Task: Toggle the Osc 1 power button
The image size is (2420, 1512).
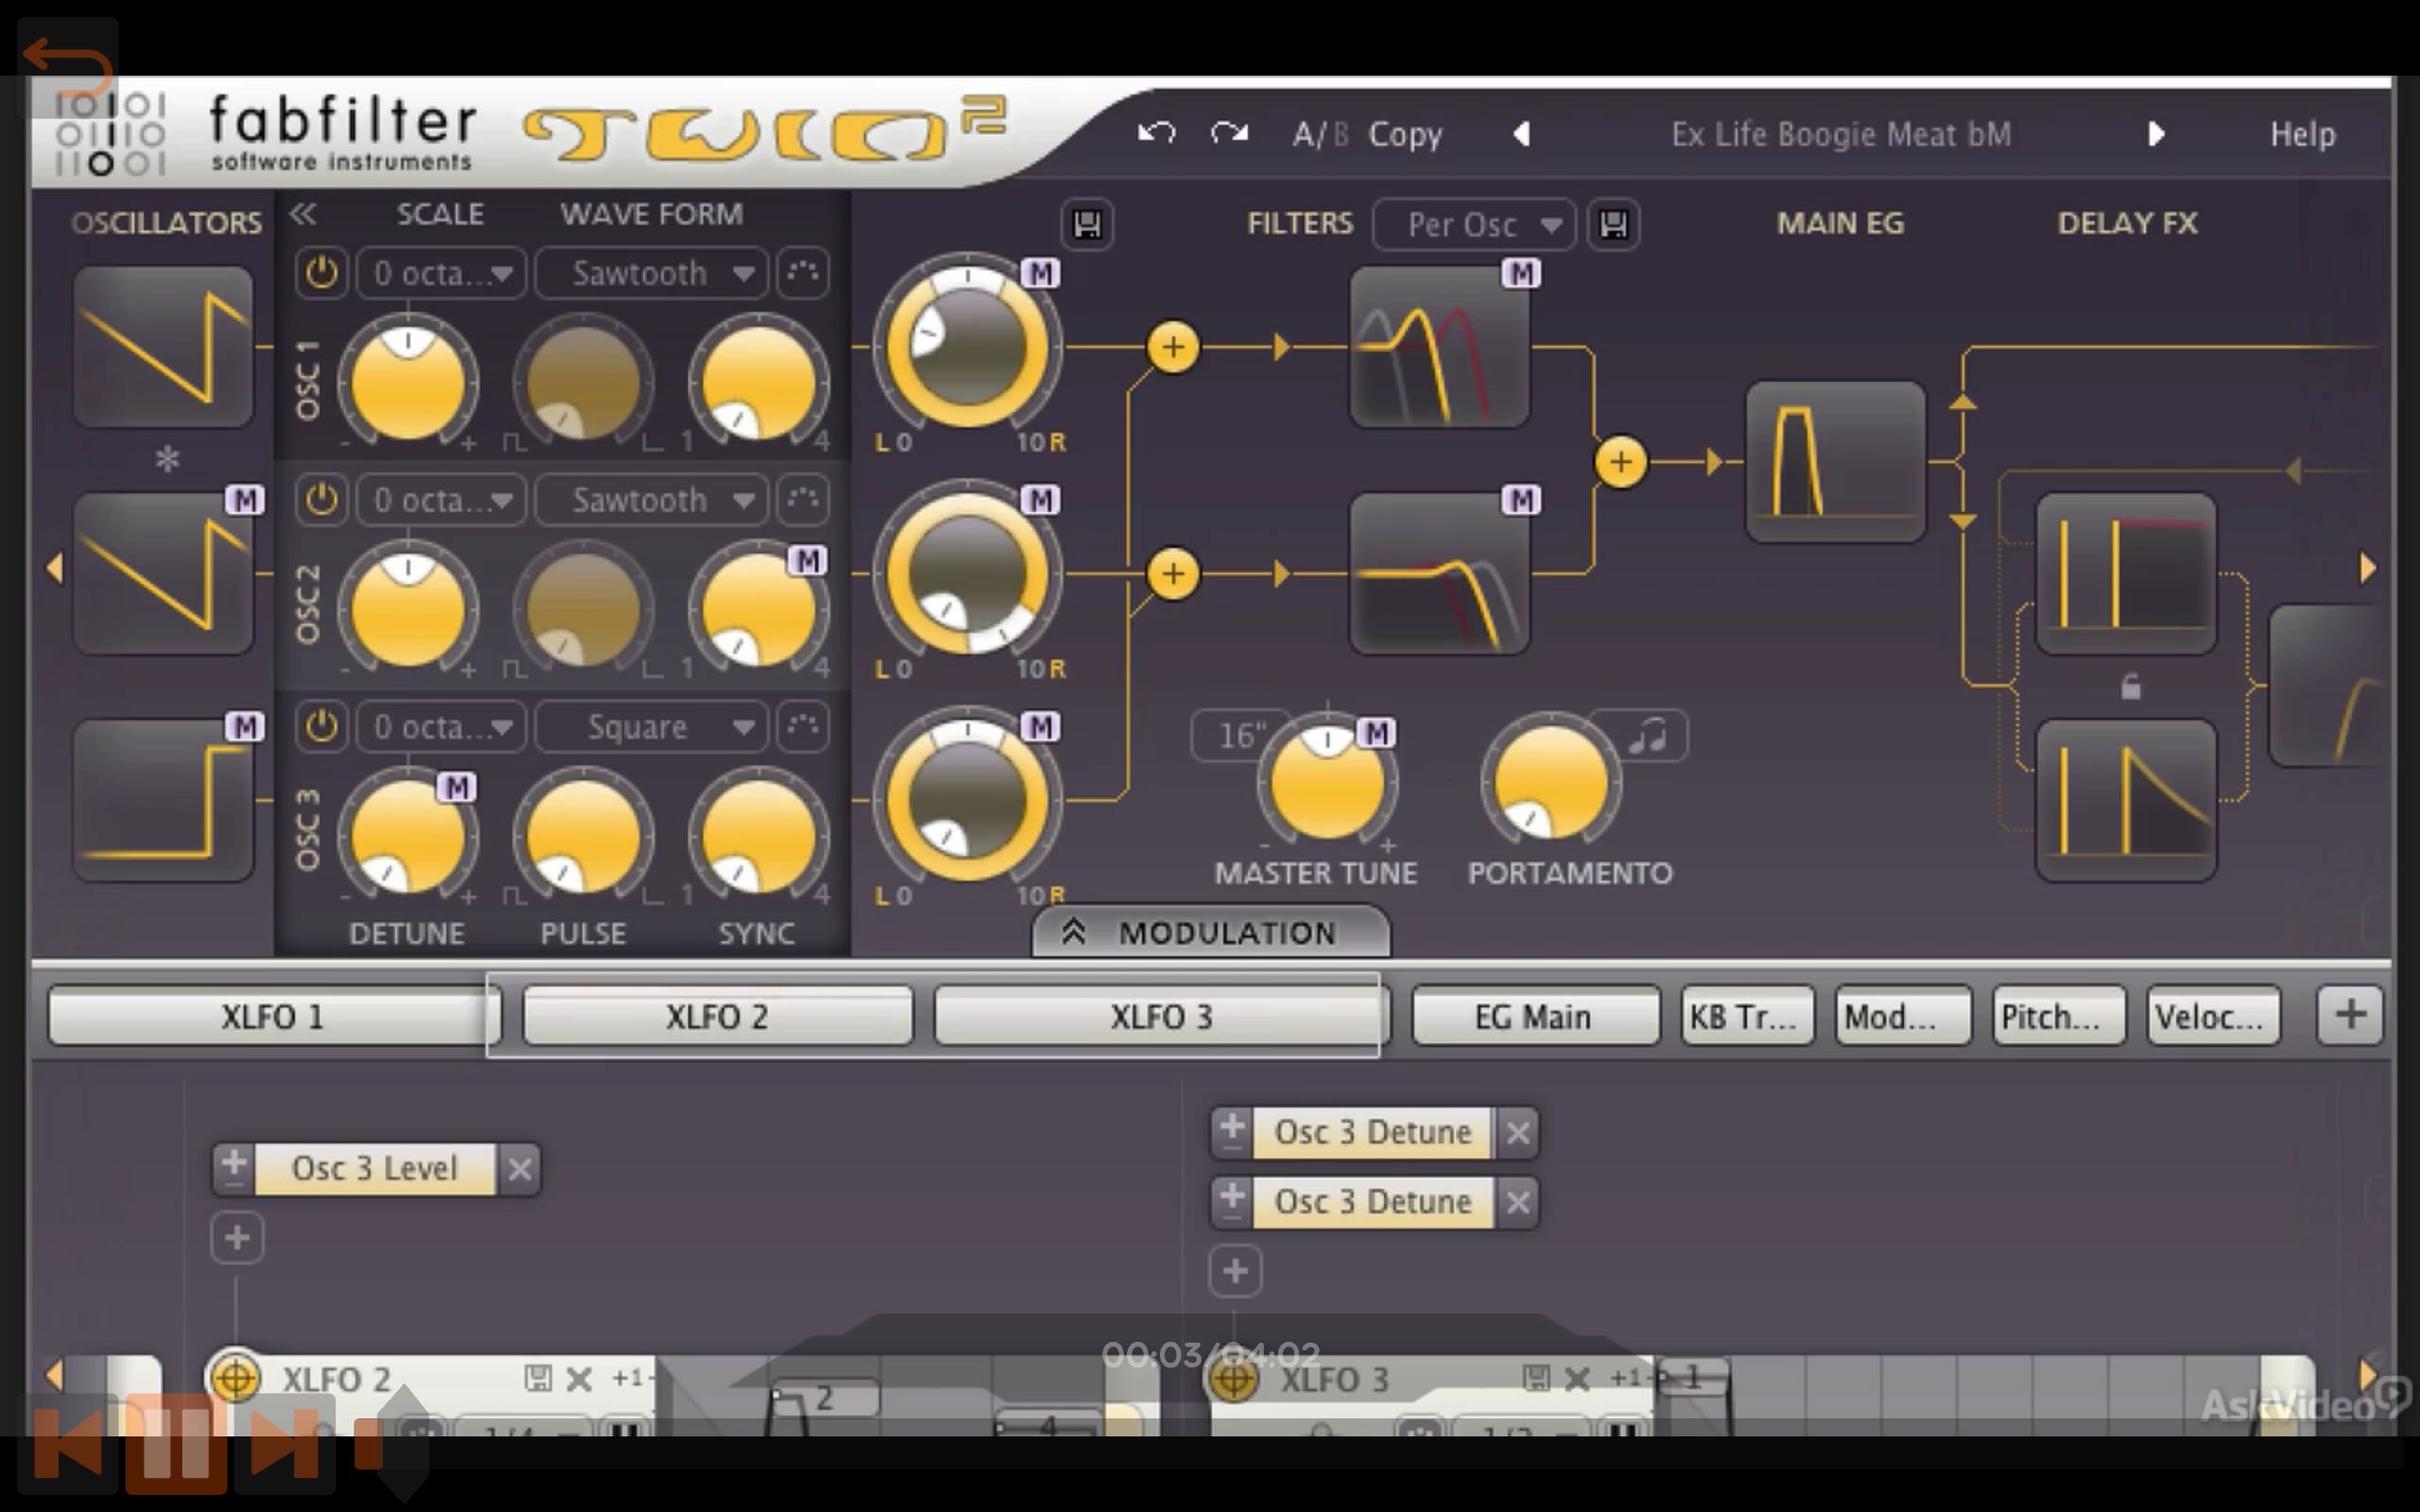Action: click(x=320, y=273)
